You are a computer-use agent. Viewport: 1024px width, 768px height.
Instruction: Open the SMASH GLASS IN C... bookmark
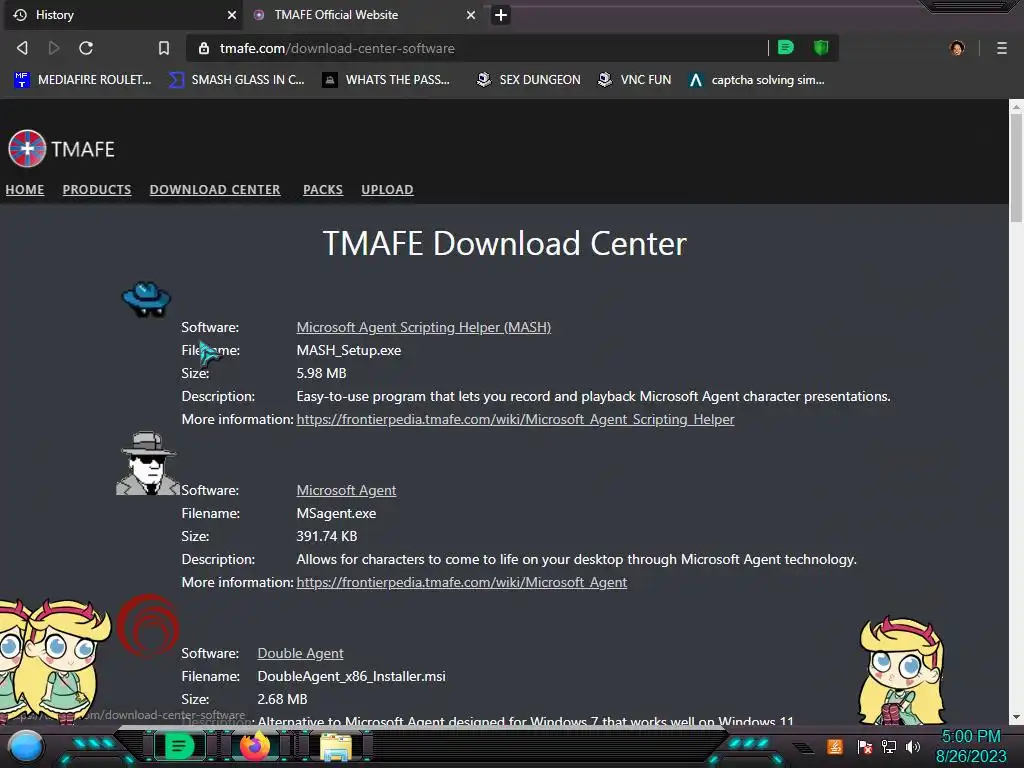pos(236,80)
